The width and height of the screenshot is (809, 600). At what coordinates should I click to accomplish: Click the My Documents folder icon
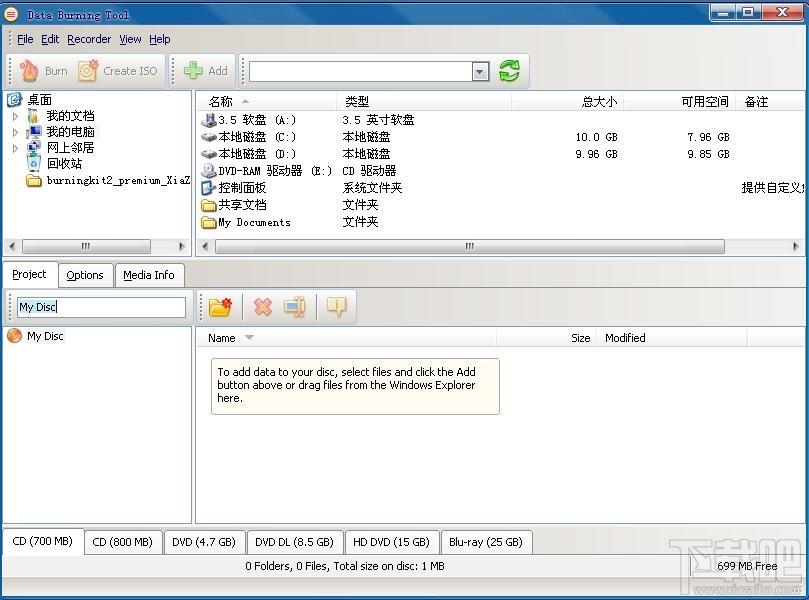tap(208, 222)
